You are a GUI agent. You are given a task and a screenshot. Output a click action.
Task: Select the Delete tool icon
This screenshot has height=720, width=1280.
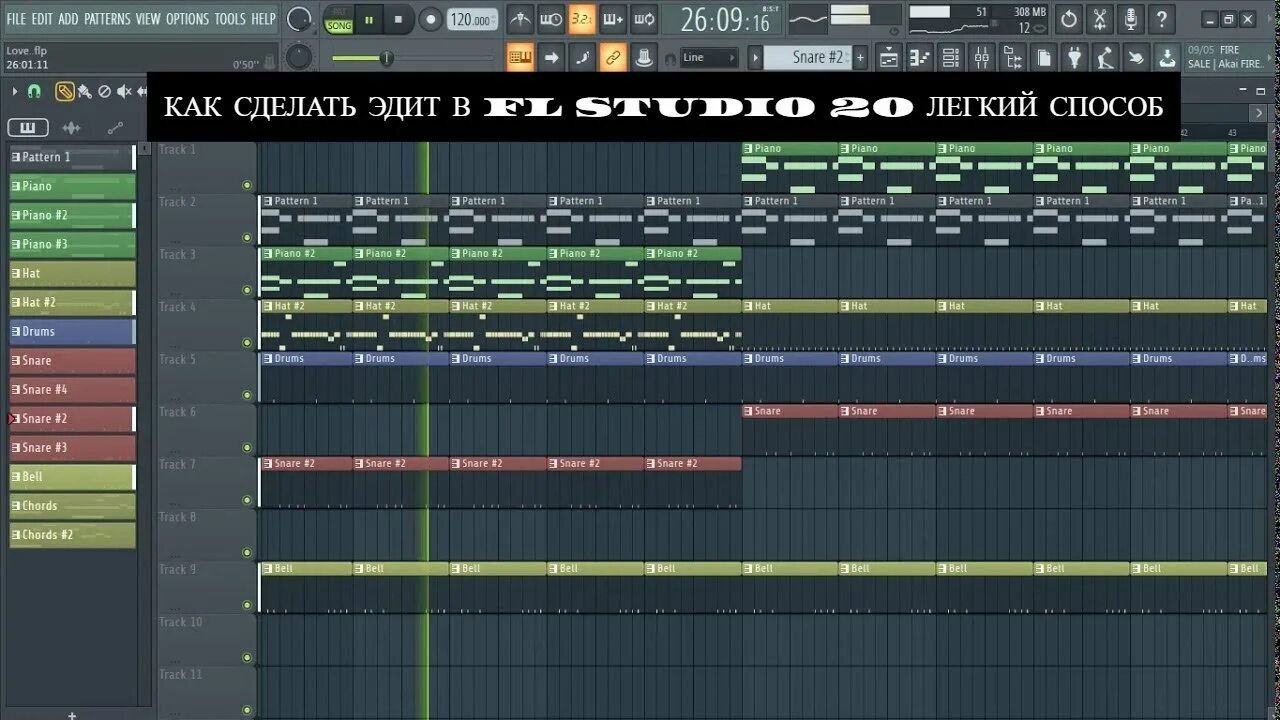105,92
